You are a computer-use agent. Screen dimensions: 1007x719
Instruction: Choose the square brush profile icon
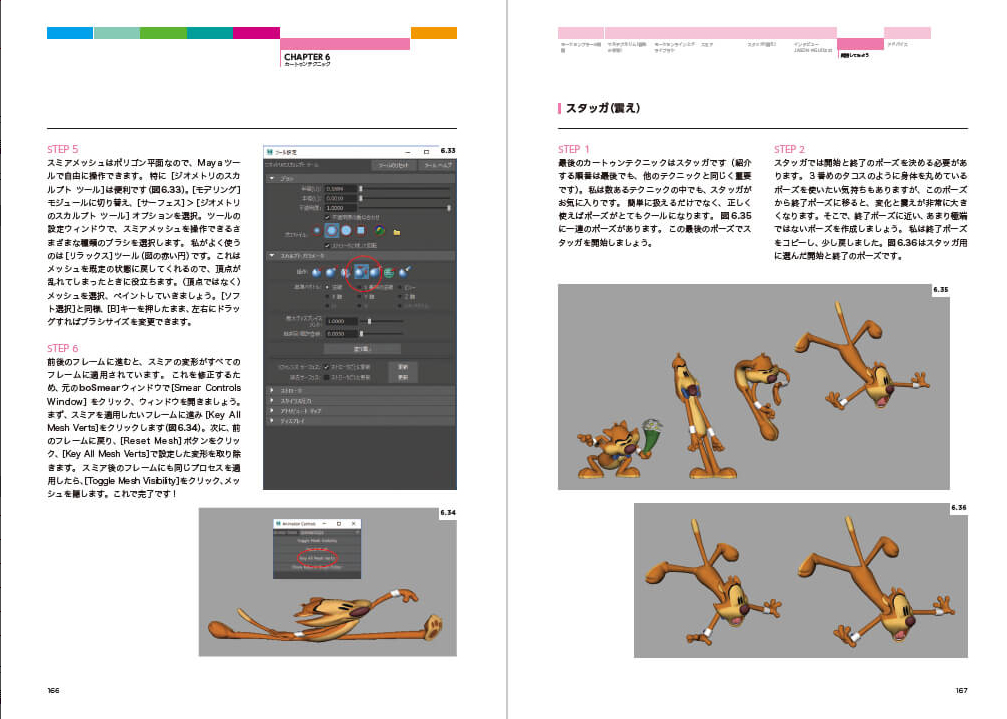(x=360, y=230)
